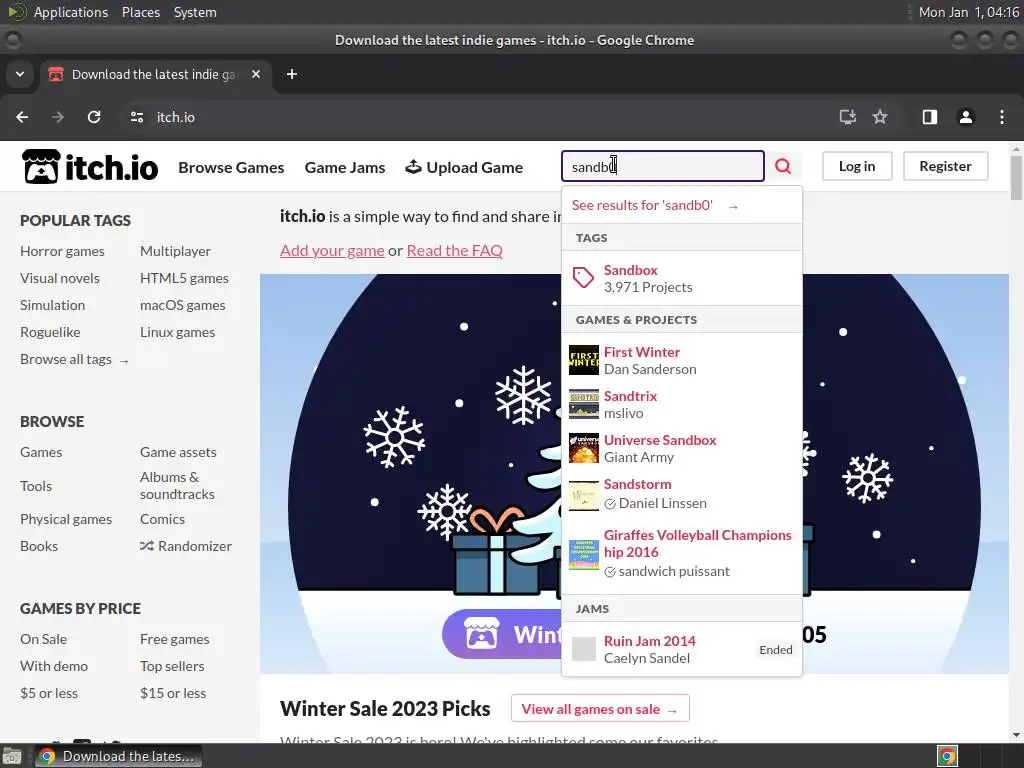Open a new tab with plus button

point(292,74)
